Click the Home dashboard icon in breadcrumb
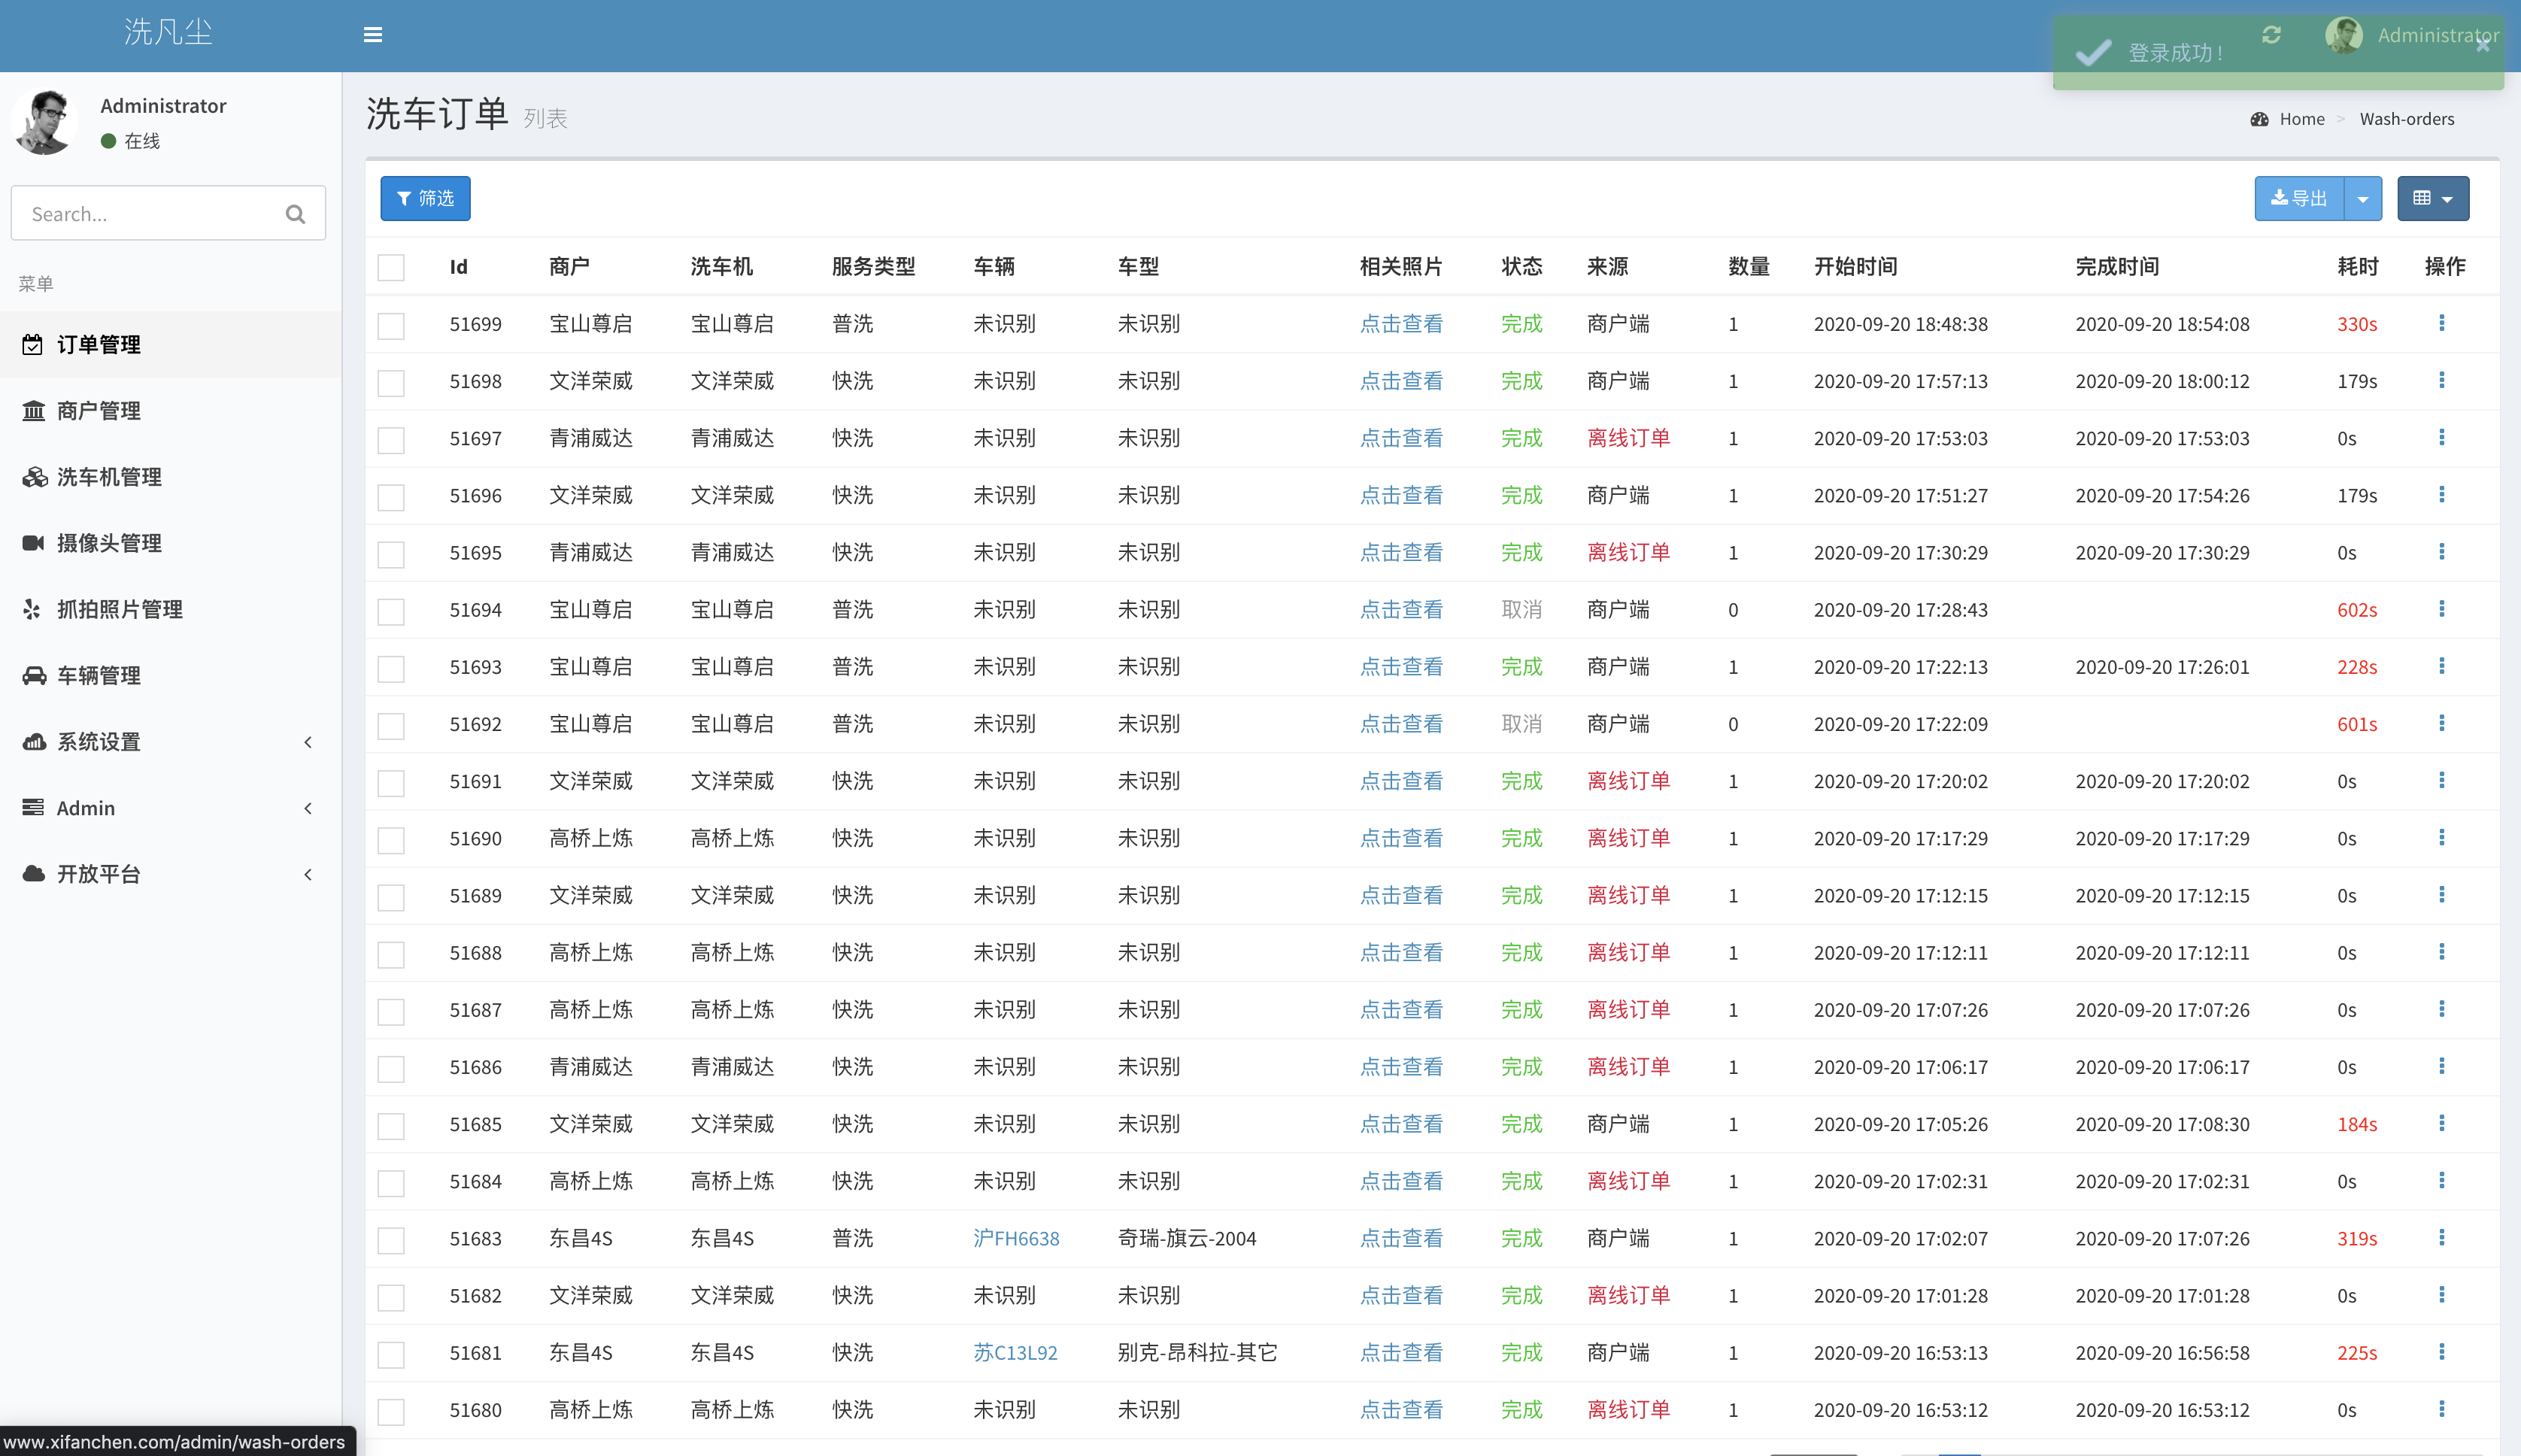The height and width of the screenshot is (1456, 2521). pos(2260,119)
